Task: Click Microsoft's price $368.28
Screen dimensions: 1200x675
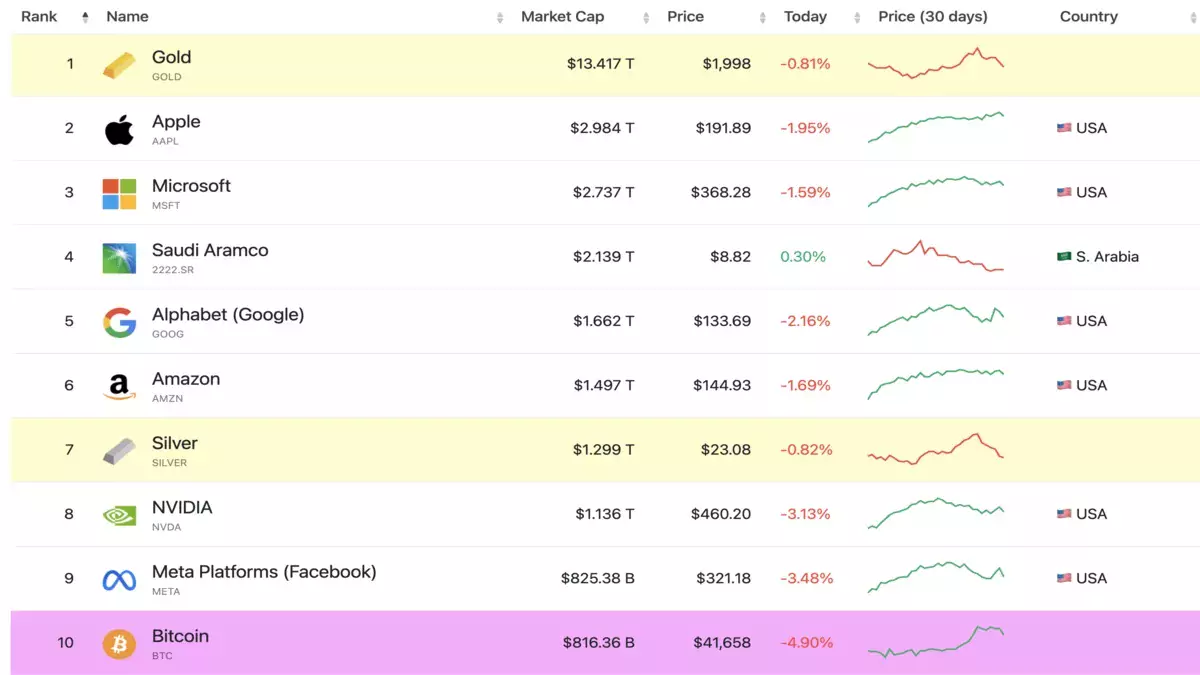Action: click(x=721, y=192)
